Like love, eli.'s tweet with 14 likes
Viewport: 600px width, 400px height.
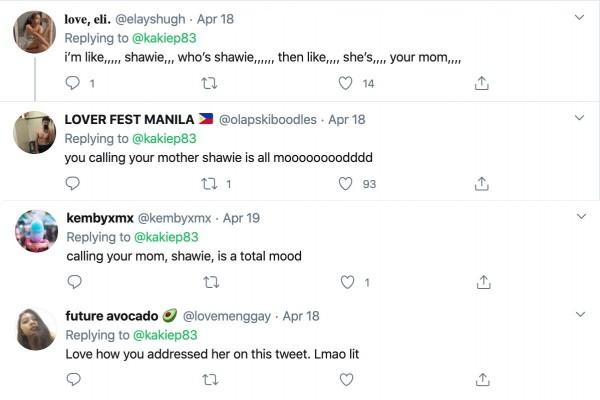point(347,83)
